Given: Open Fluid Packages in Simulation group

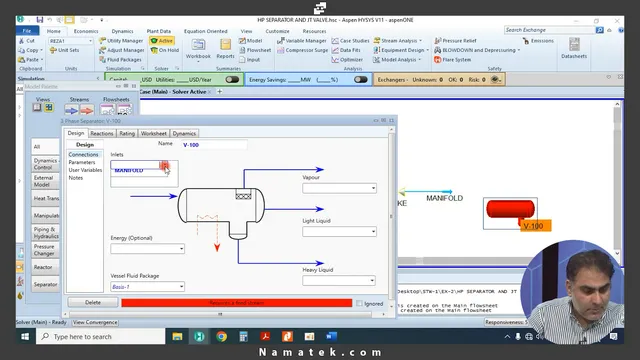Looking at the screenshot, I should click(121, 60).
